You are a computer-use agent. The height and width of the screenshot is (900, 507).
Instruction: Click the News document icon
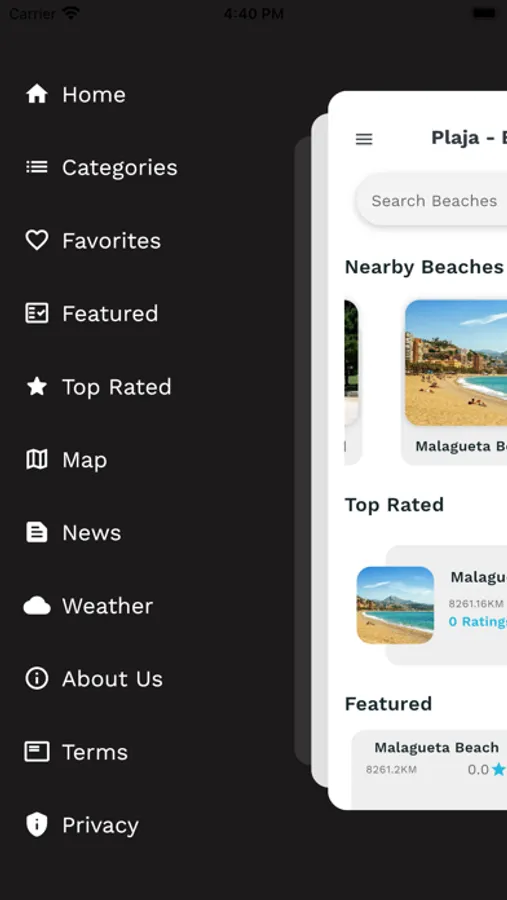click(x=37, y=532)
